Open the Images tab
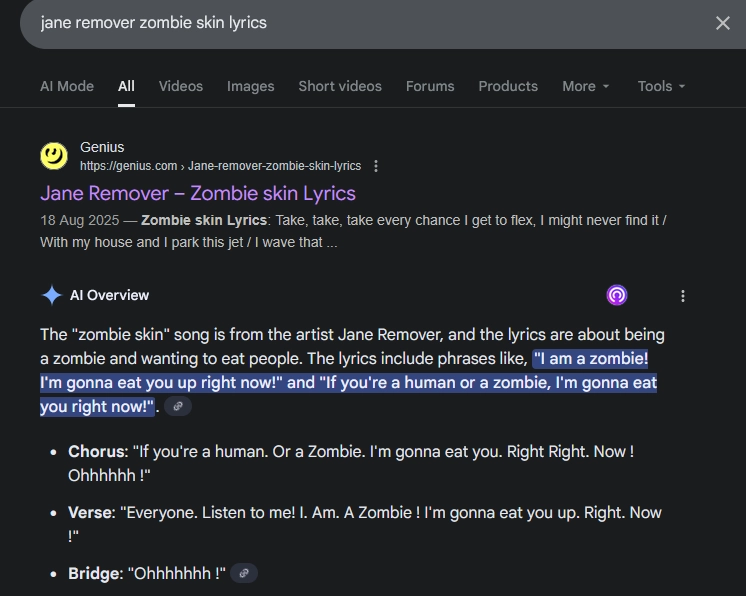 pos(250,86)
